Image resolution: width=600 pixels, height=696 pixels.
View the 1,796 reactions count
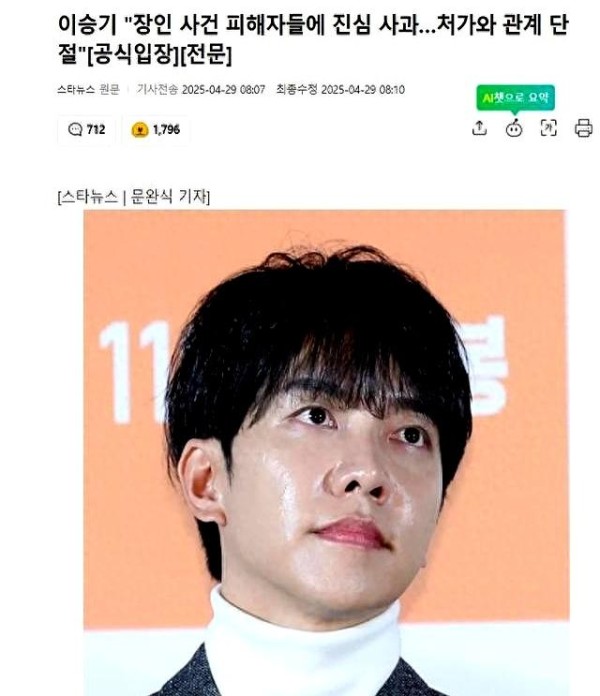166,130
